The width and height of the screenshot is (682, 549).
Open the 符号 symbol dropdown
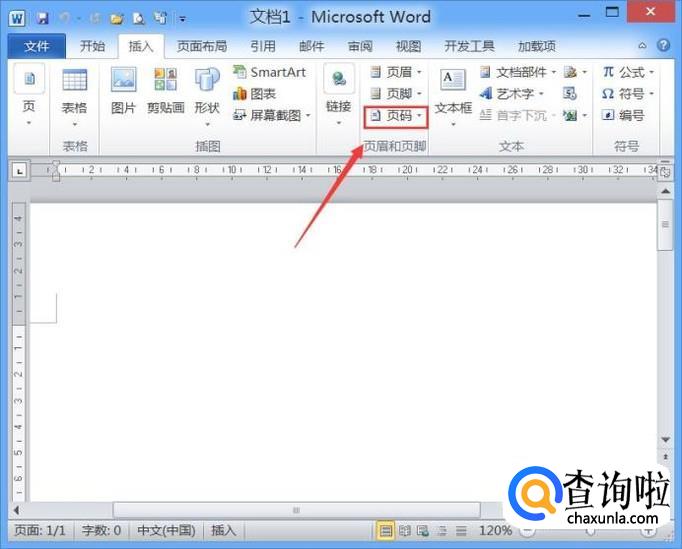[628, 94]
